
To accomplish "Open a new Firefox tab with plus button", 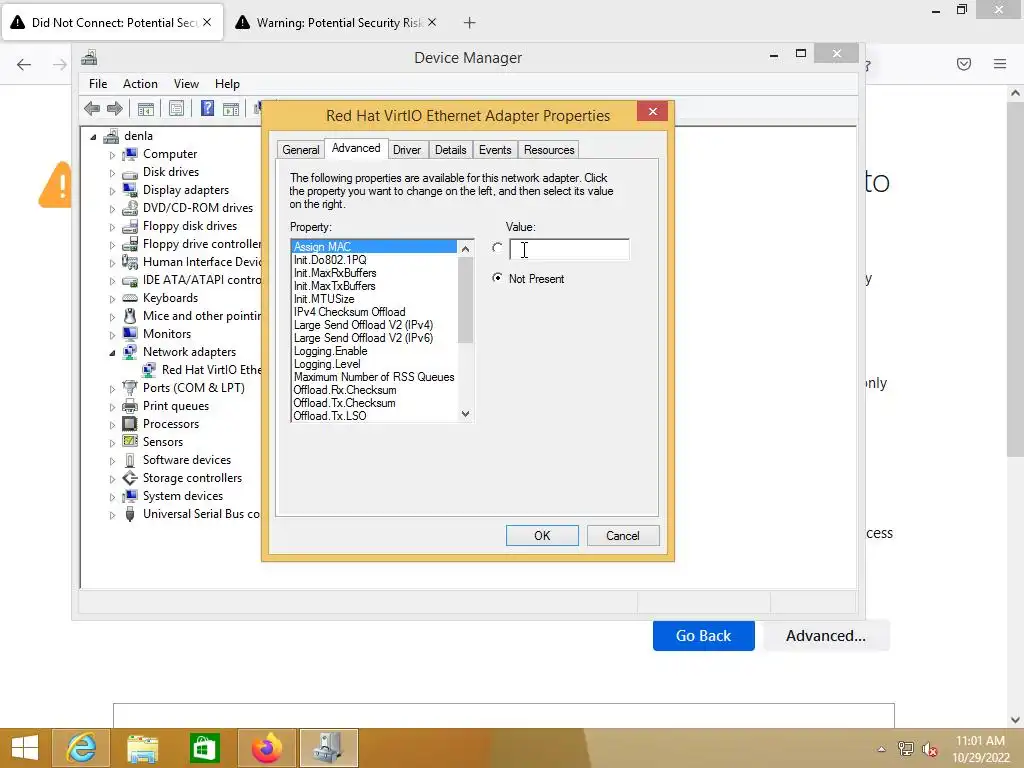I will [469, 23].
